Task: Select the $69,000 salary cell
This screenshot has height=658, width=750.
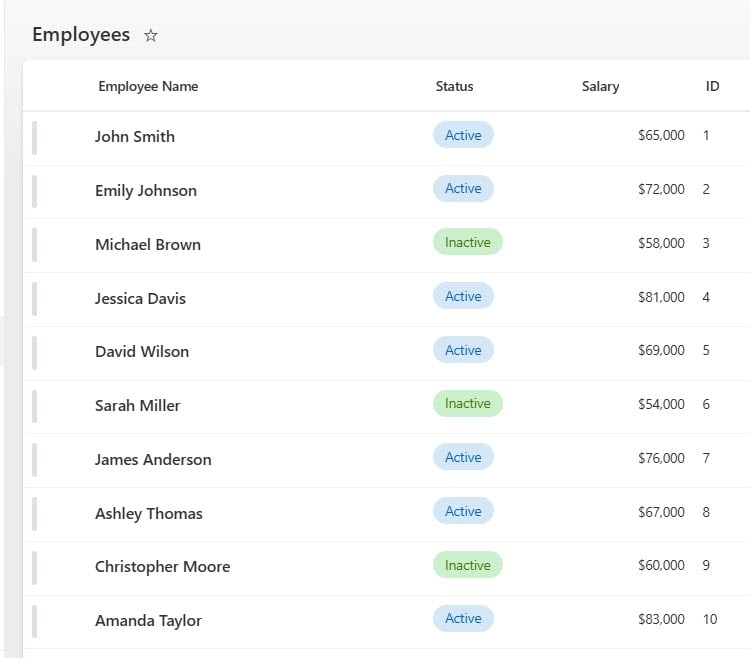Action: pyautogui.click(x=661, y=351)
